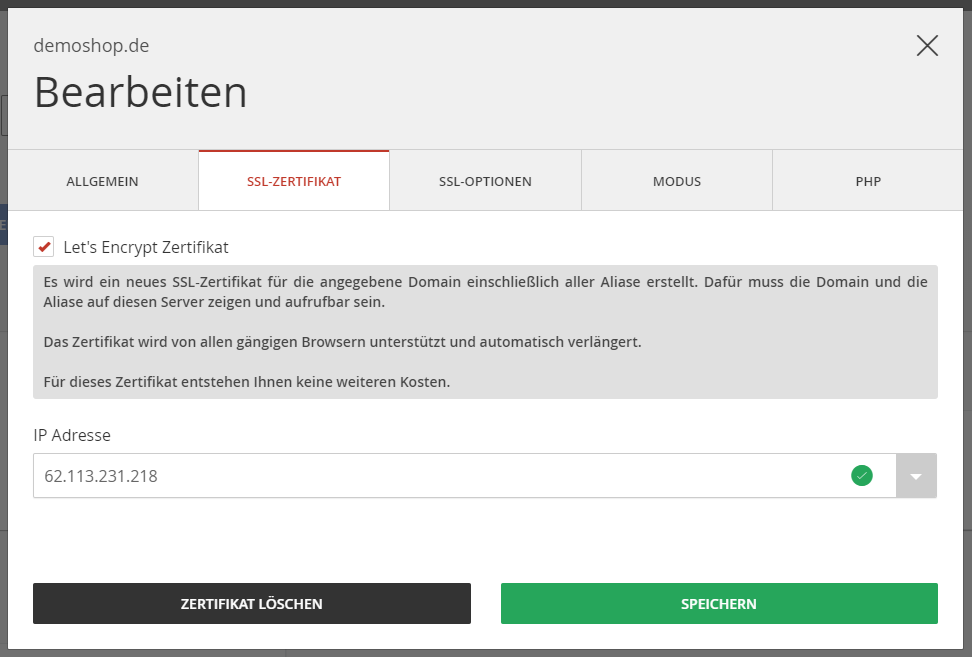The width and height of the screenshot is (972, 657).
Task: Go to the Modus tab
Action: click(x=677, y=181)
